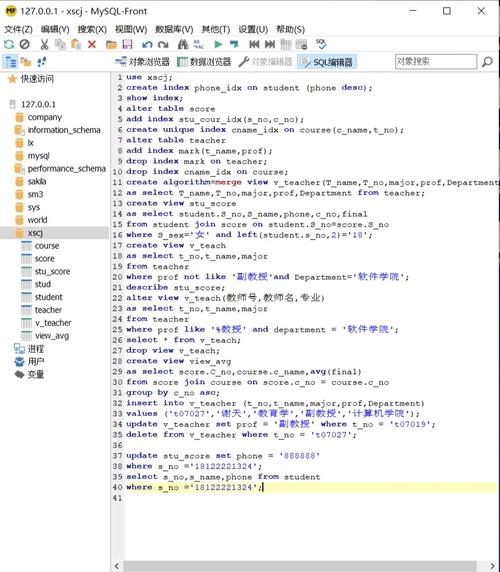Select the stud table
500x572 pixels.
[x=43, y=284]
